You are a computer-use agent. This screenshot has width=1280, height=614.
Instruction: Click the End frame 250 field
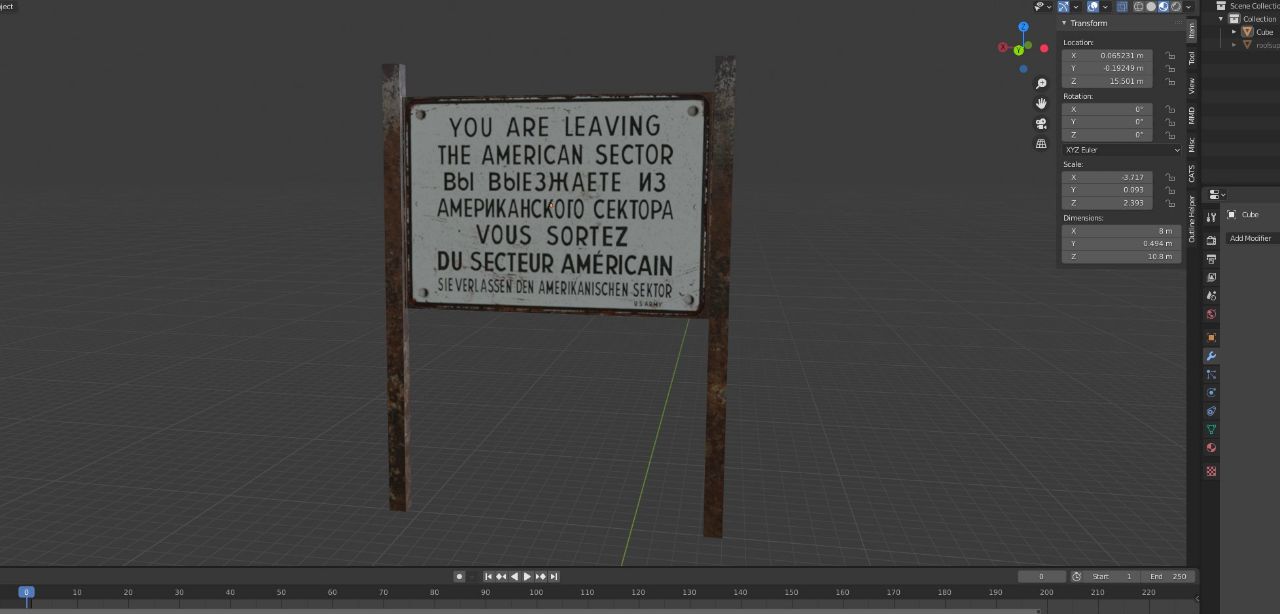(1166, 576)
